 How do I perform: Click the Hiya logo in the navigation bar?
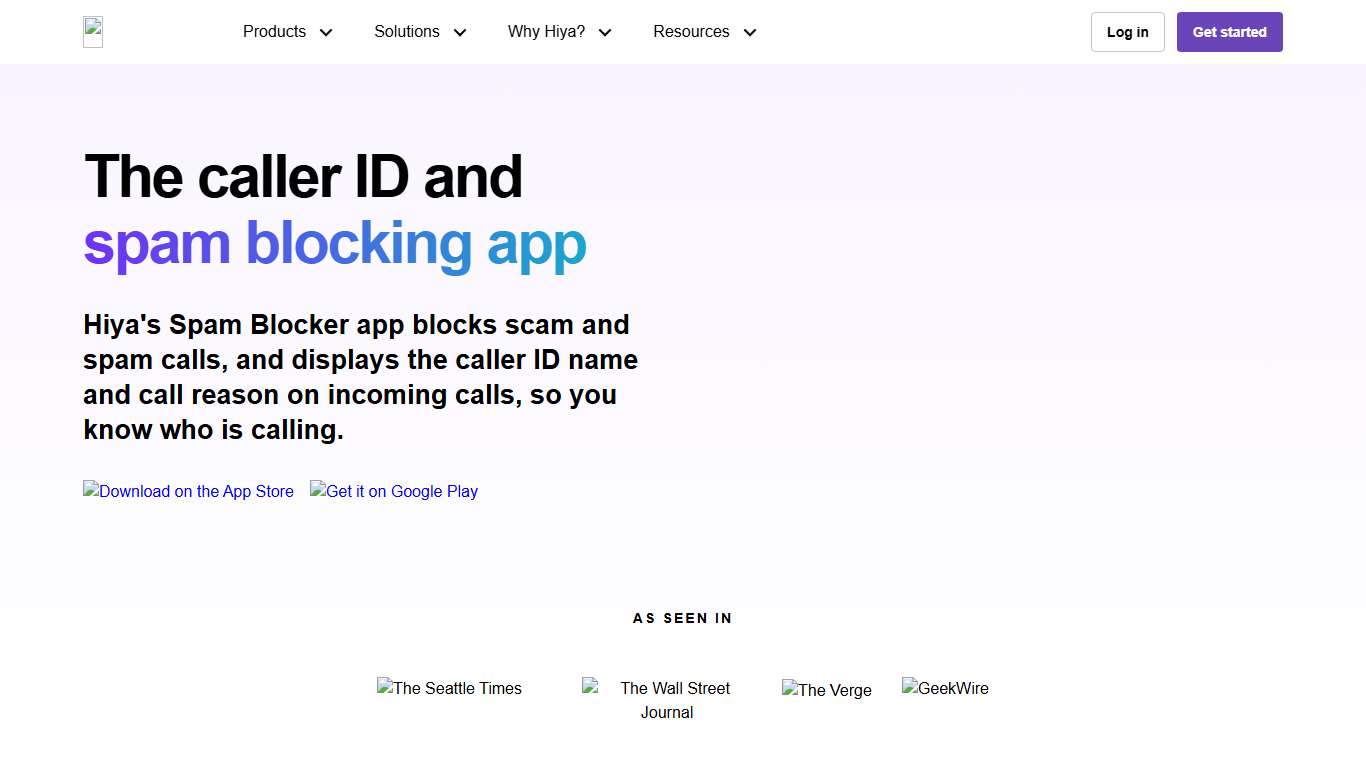pos(92,31)
